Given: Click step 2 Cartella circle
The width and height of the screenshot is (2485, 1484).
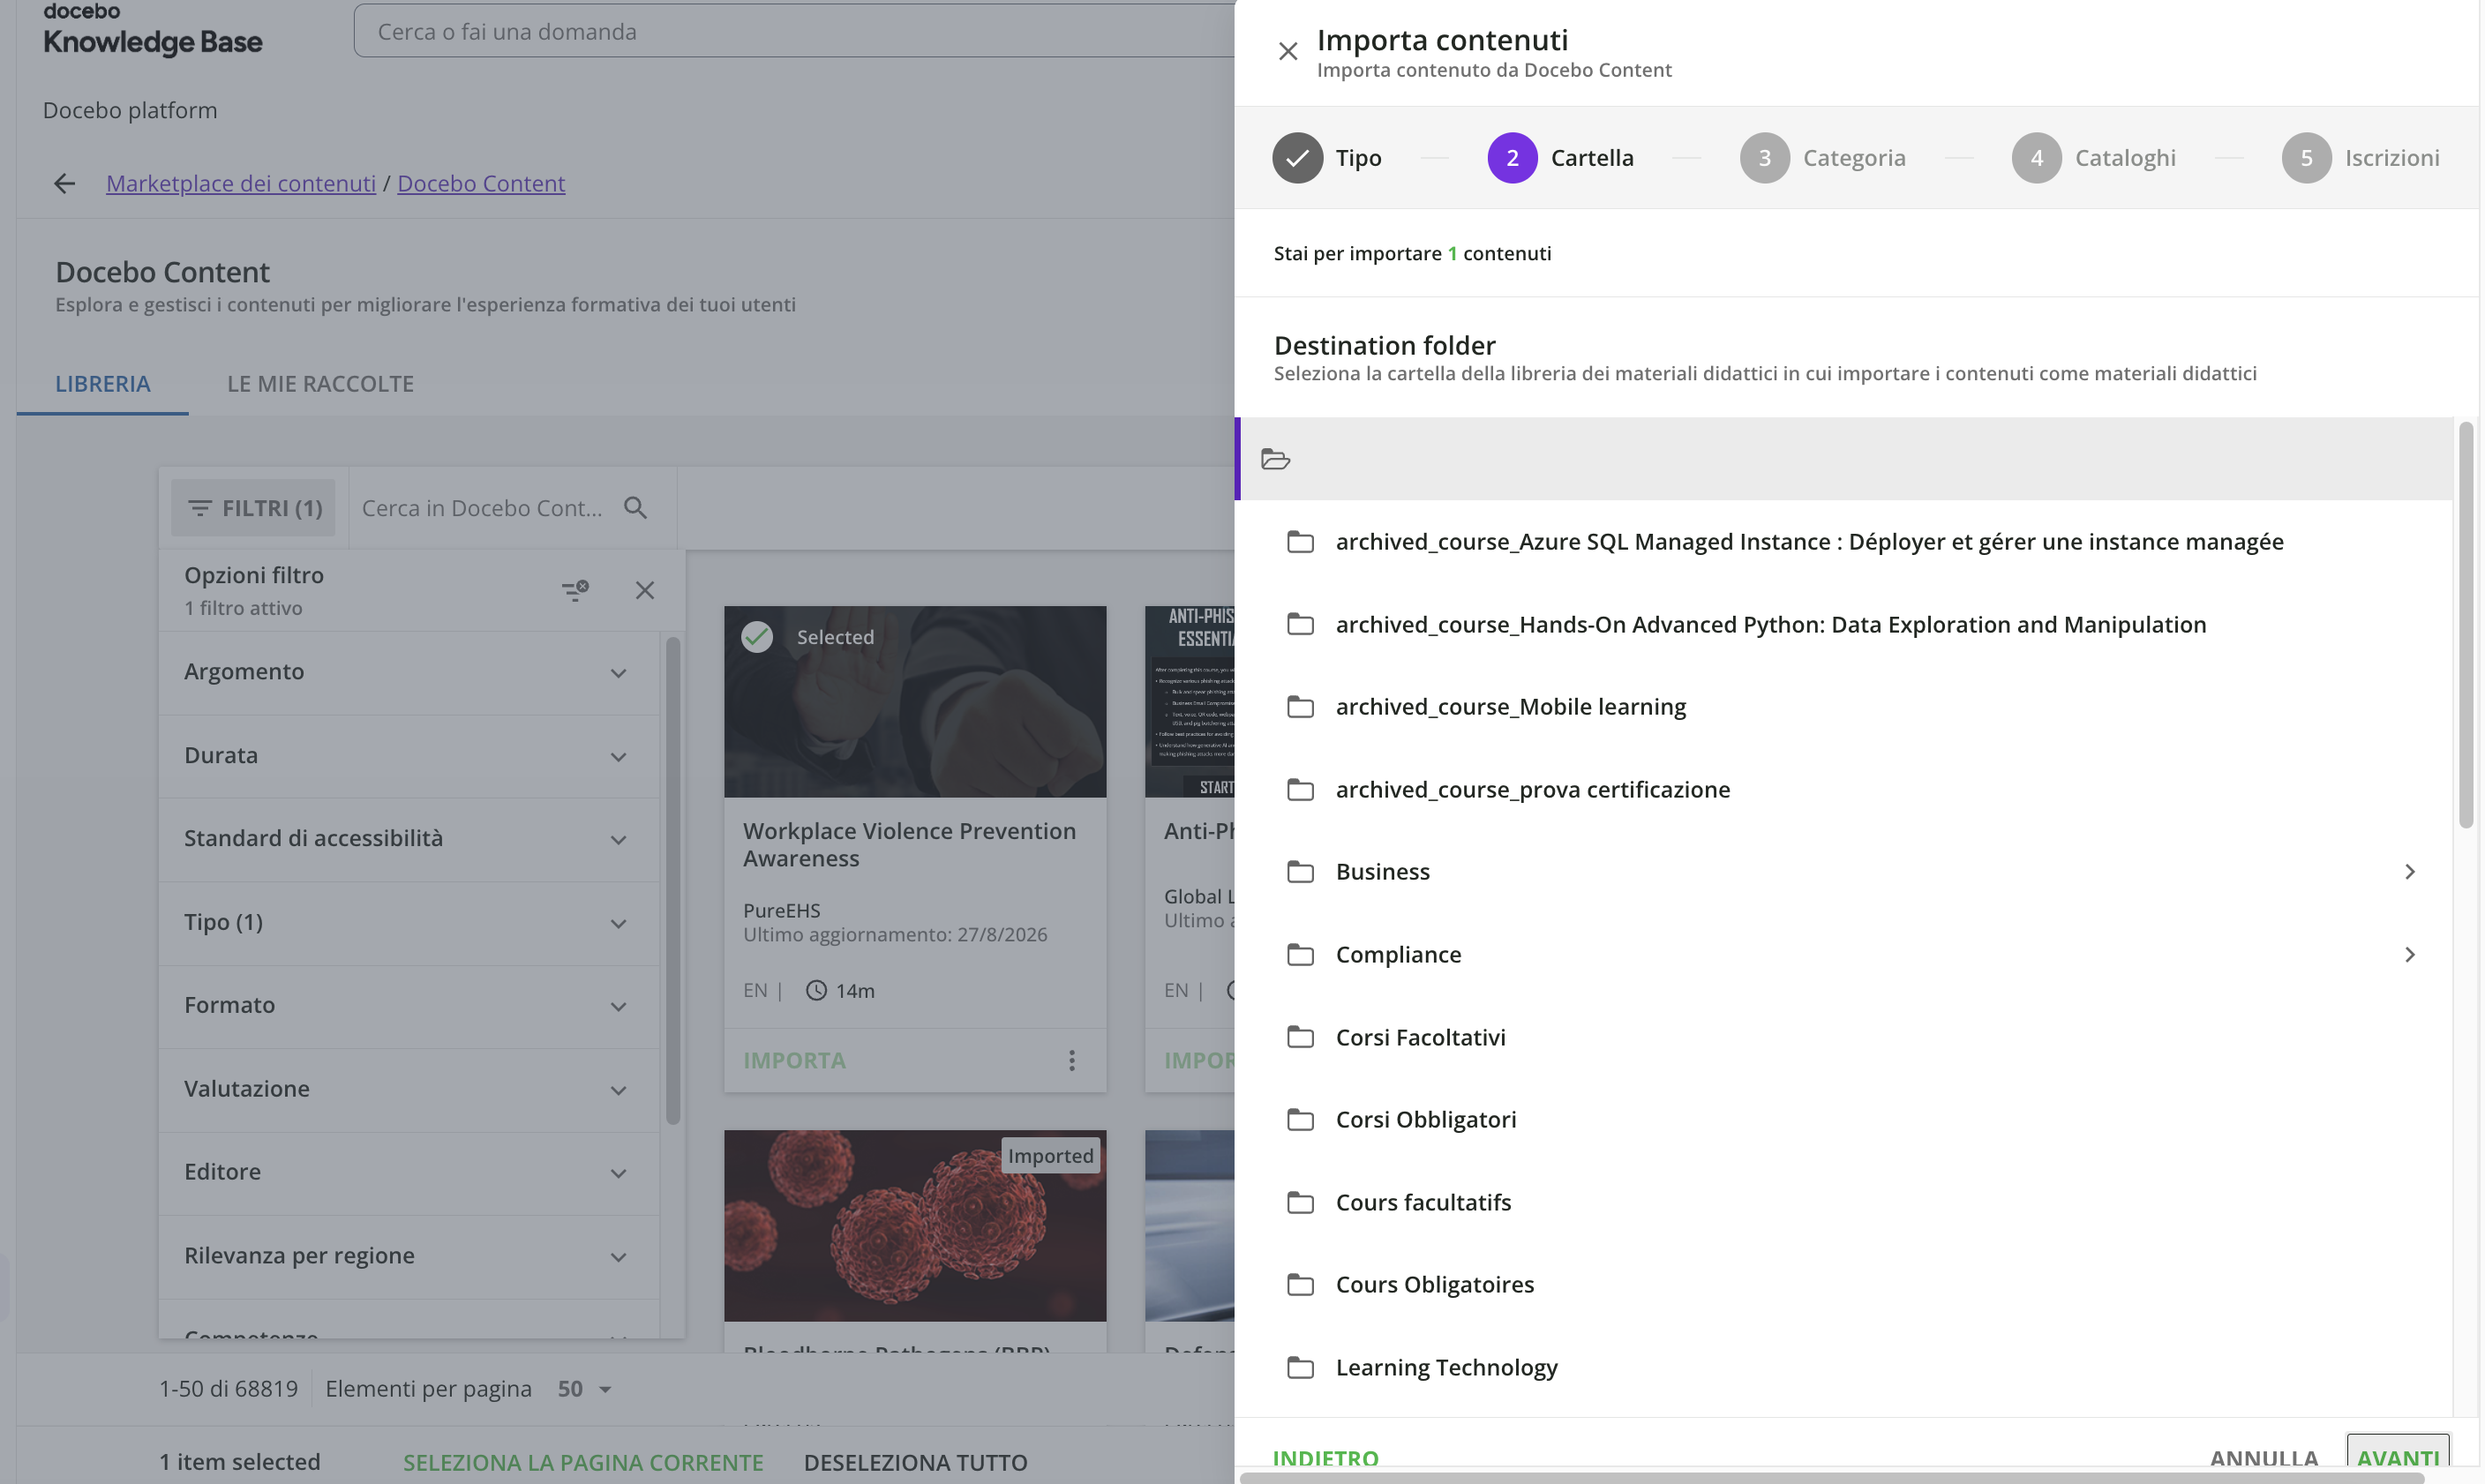Looking at the screenshot, I should pyautogui.click(x=1512, y=158).
